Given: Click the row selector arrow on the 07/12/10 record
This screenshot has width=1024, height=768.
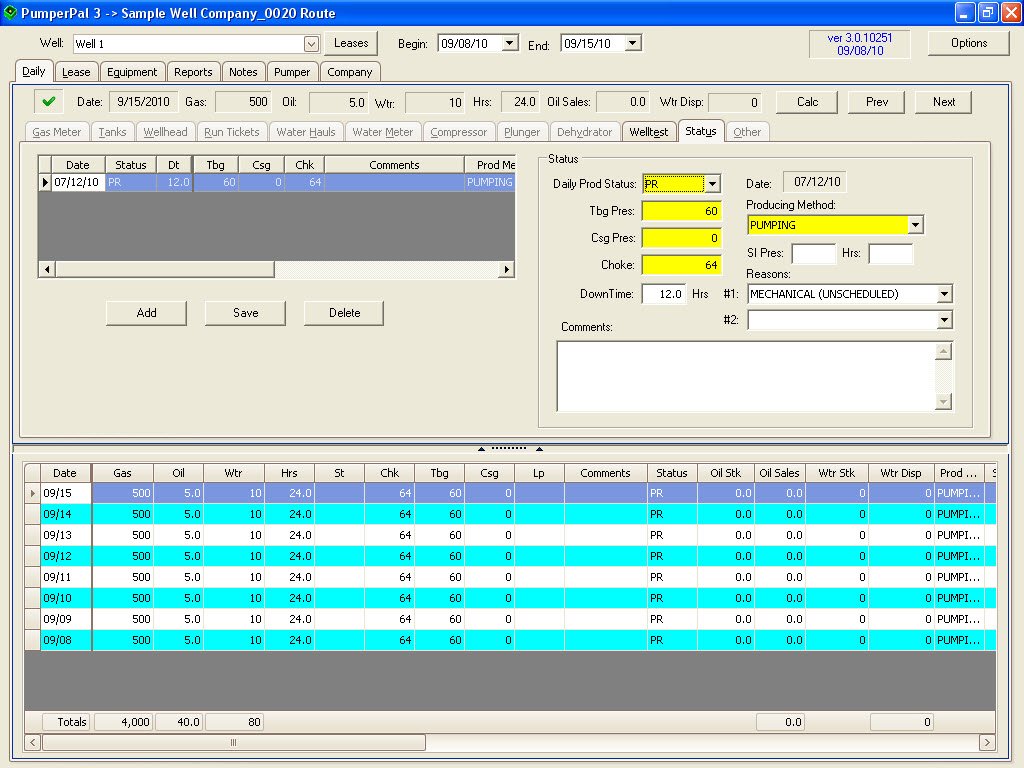Looking at the screenshot, I should (x=45, y=182).
